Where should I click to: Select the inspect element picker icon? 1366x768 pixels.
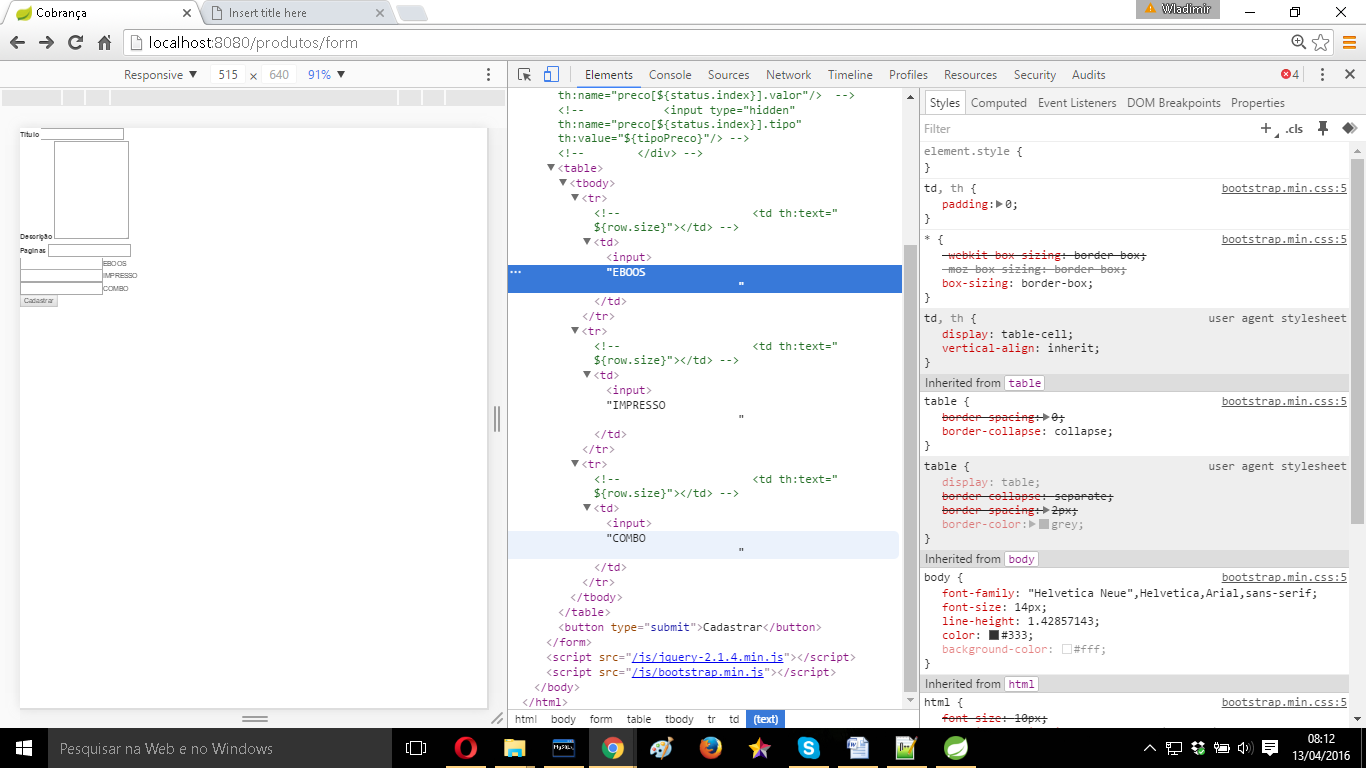coord(525,75)
